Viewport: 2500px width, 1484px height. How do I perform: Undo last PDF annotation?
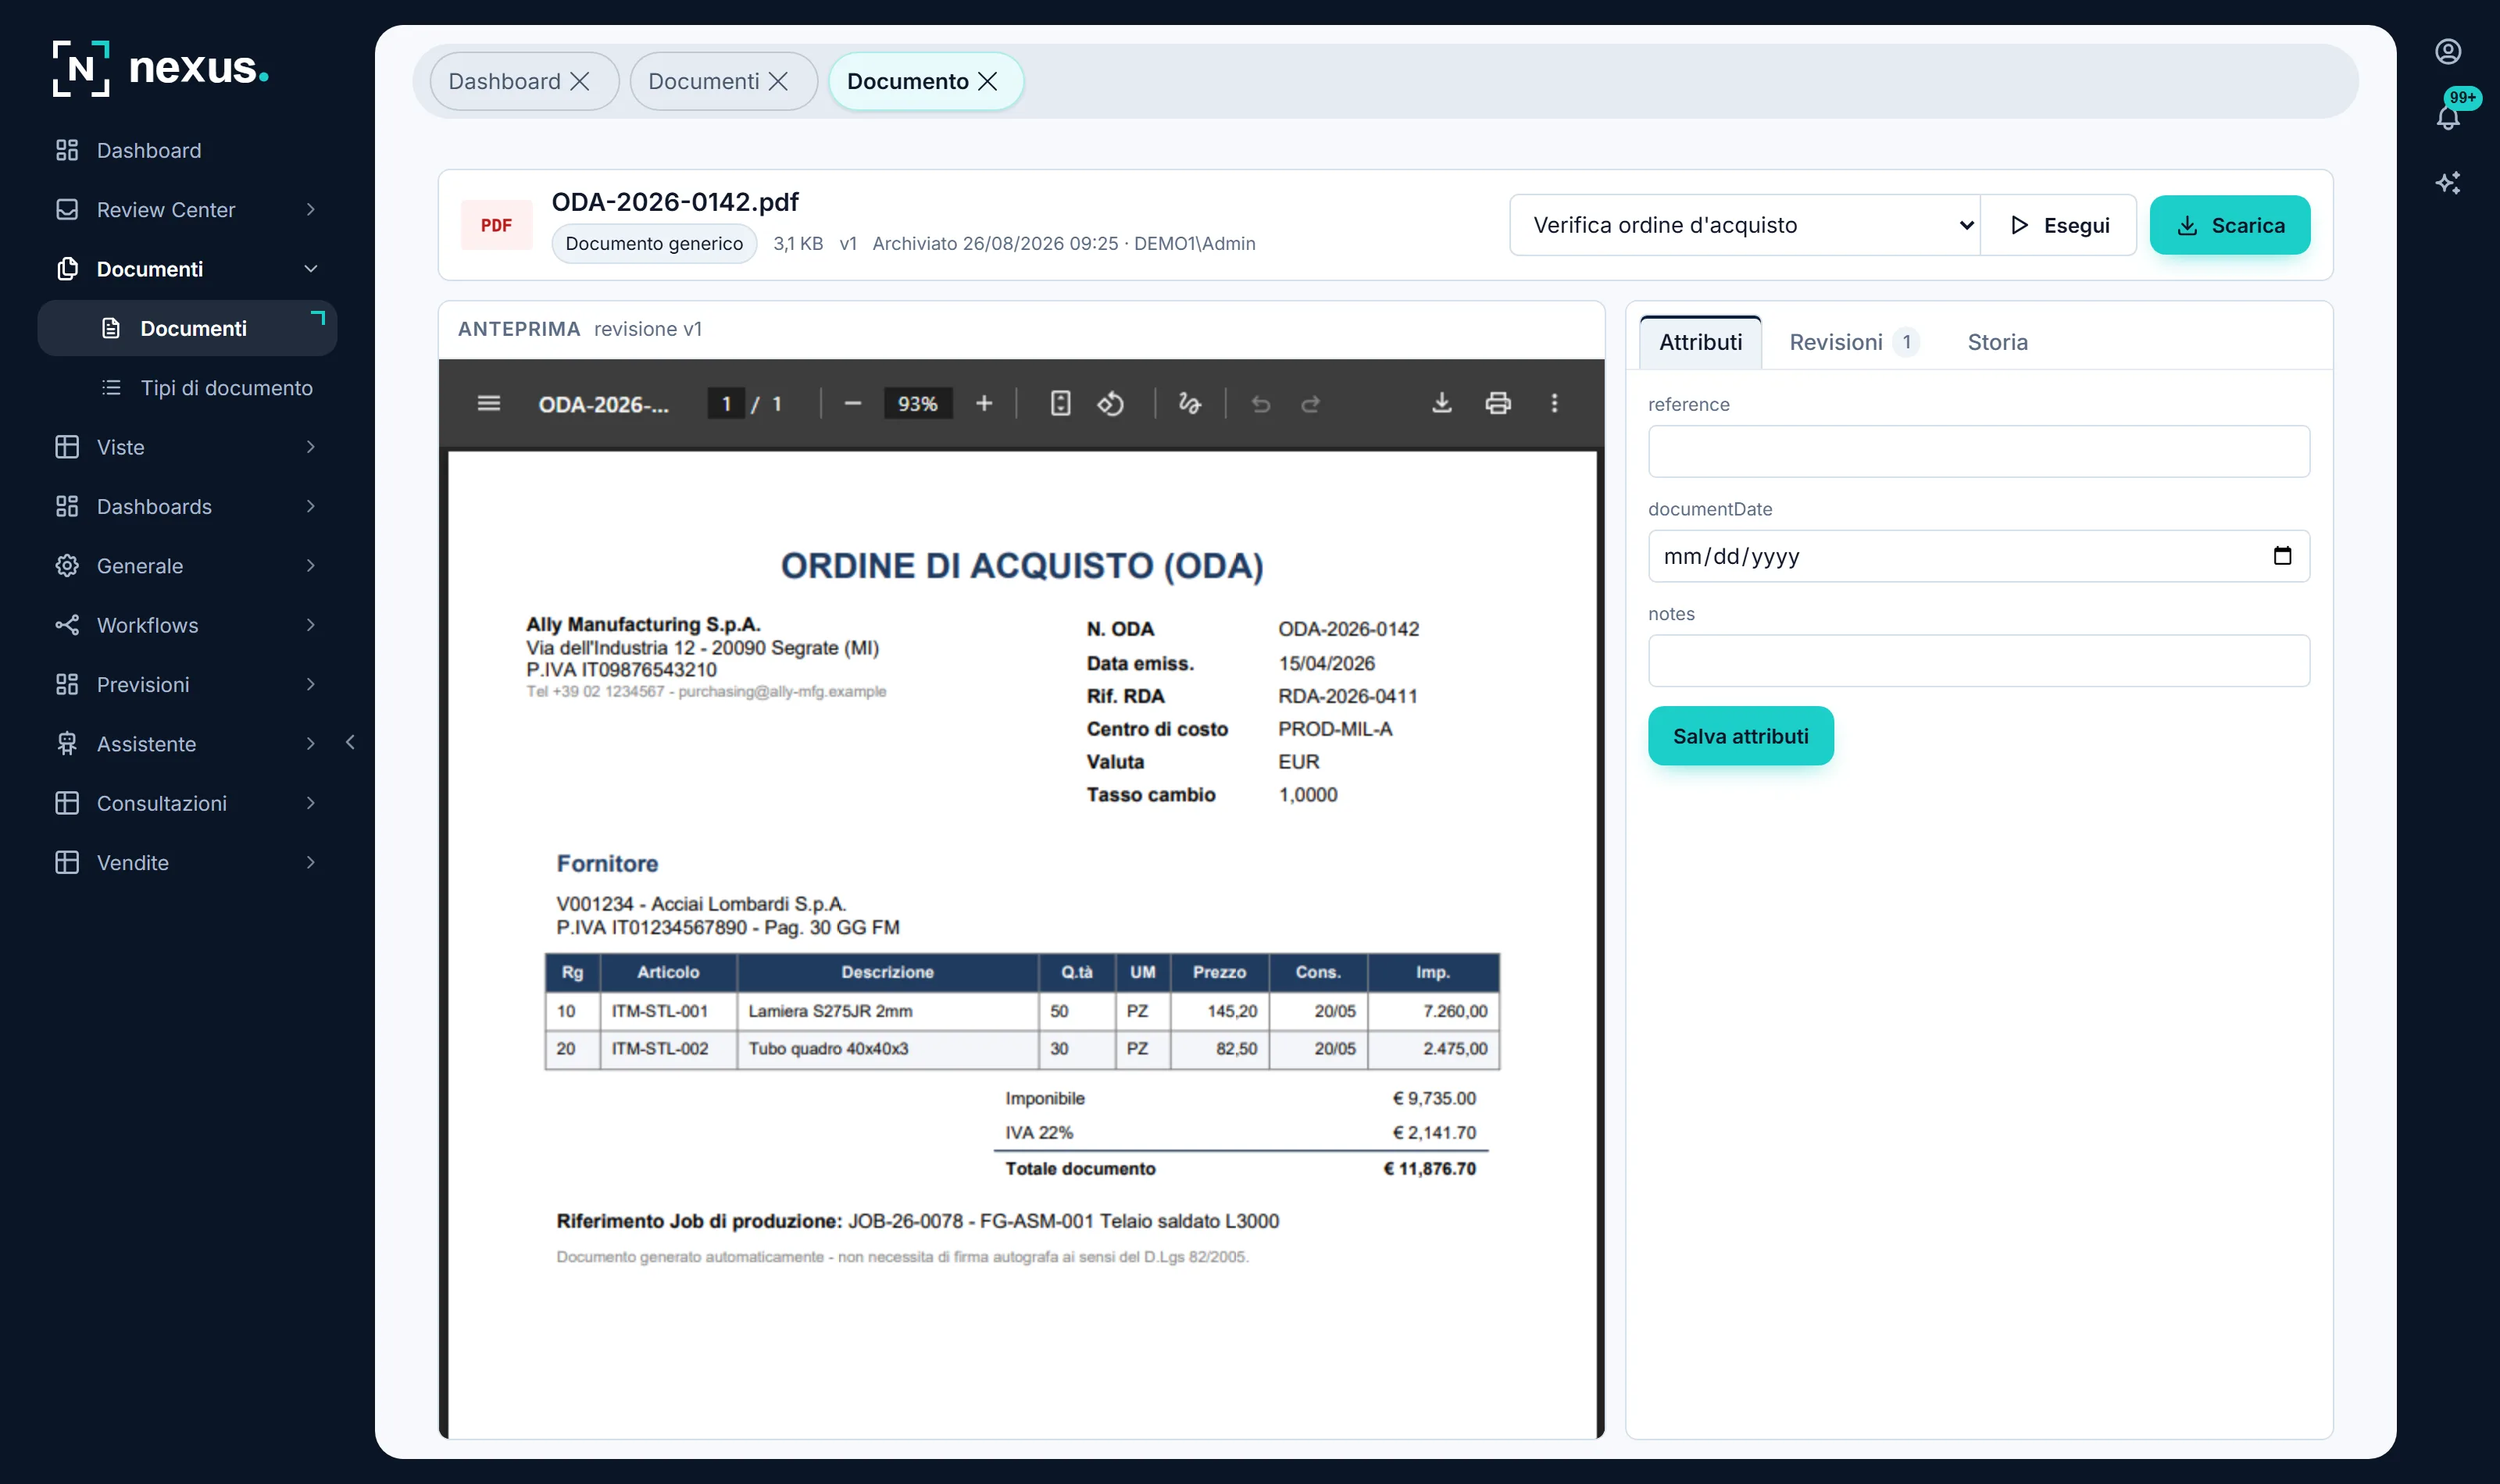[1261, 403]
